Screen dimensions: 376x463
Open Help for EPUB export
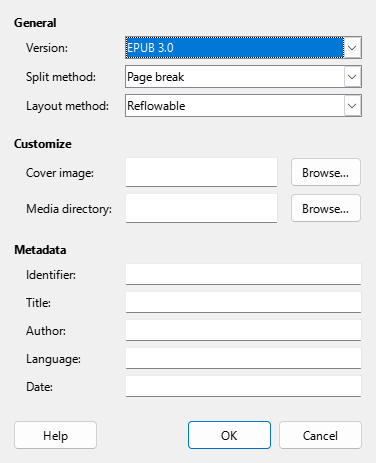point(55,435)
